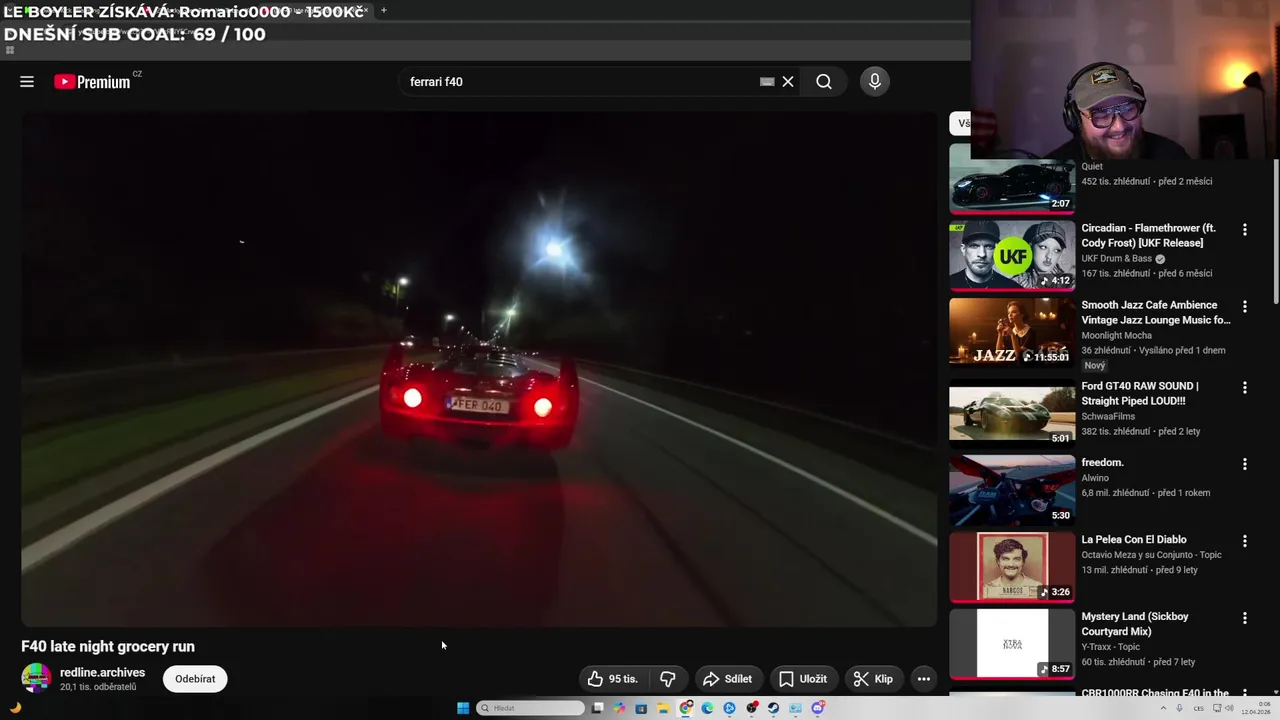Show hidden system tray icons chevron

pos(1164,708)
